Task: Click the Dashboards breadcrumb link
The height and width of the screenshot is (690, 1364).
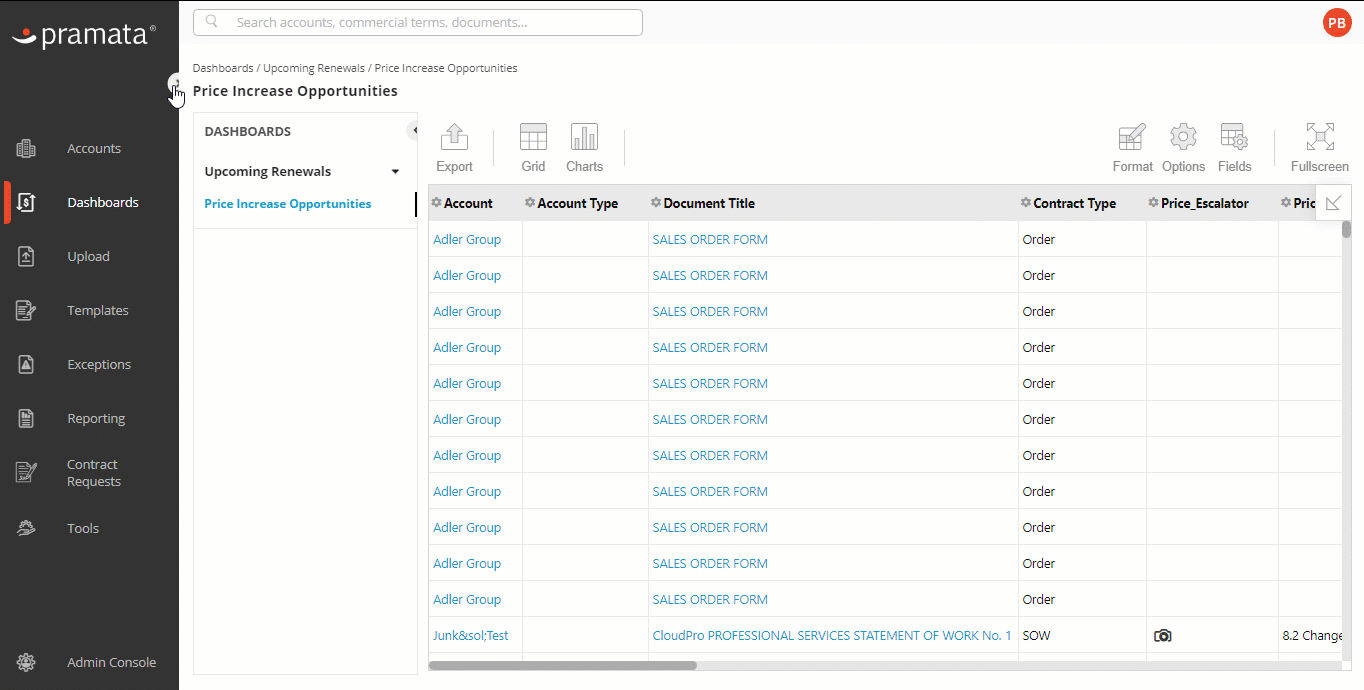Action: click(x=223, y=69)
